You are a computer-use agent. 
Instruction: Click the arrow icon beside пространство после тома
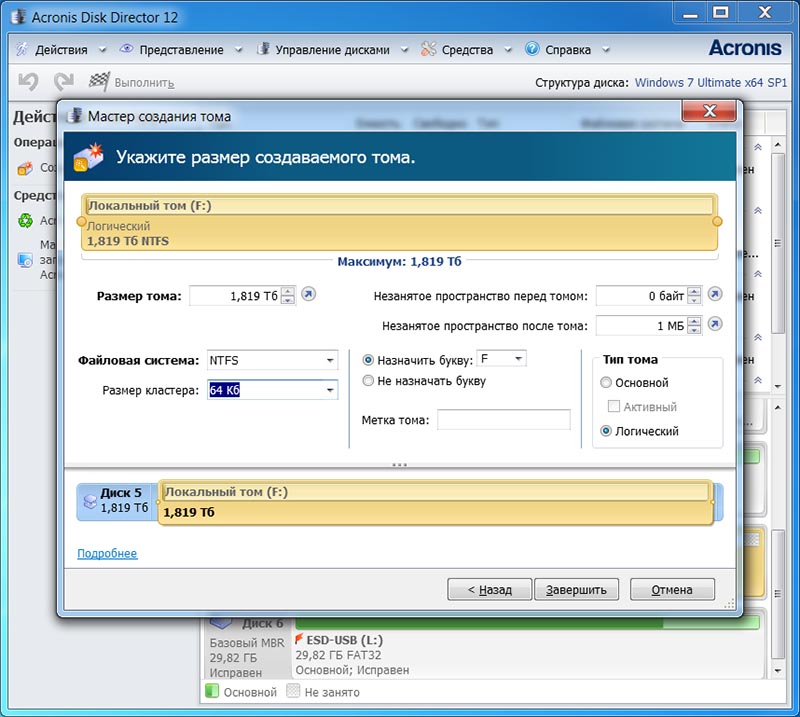[x=715, y=324]
